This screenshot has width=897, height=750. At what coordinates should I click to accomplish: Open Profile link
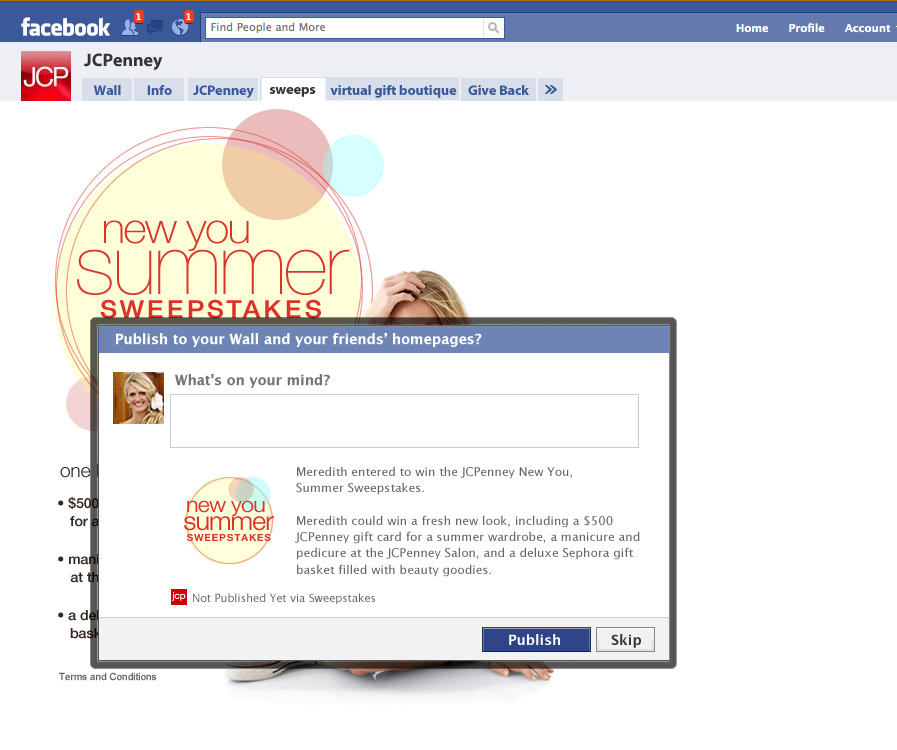coord(806,28)
